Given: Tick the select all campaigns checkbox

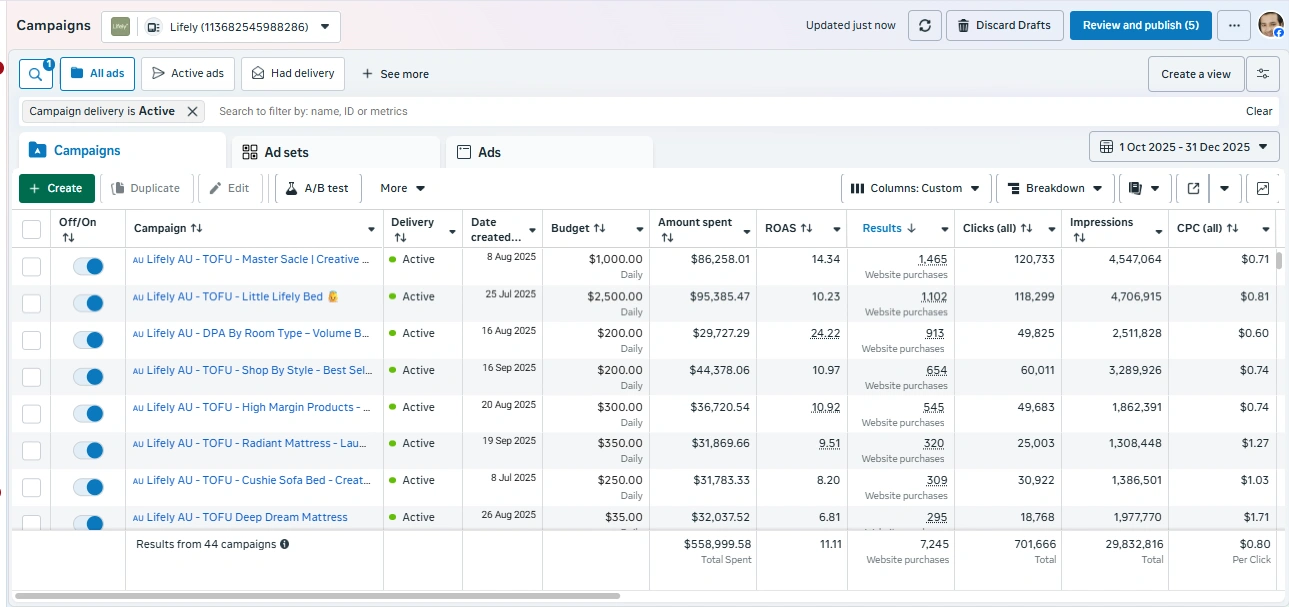Looking at the screenshot, I should click(32, 230).
